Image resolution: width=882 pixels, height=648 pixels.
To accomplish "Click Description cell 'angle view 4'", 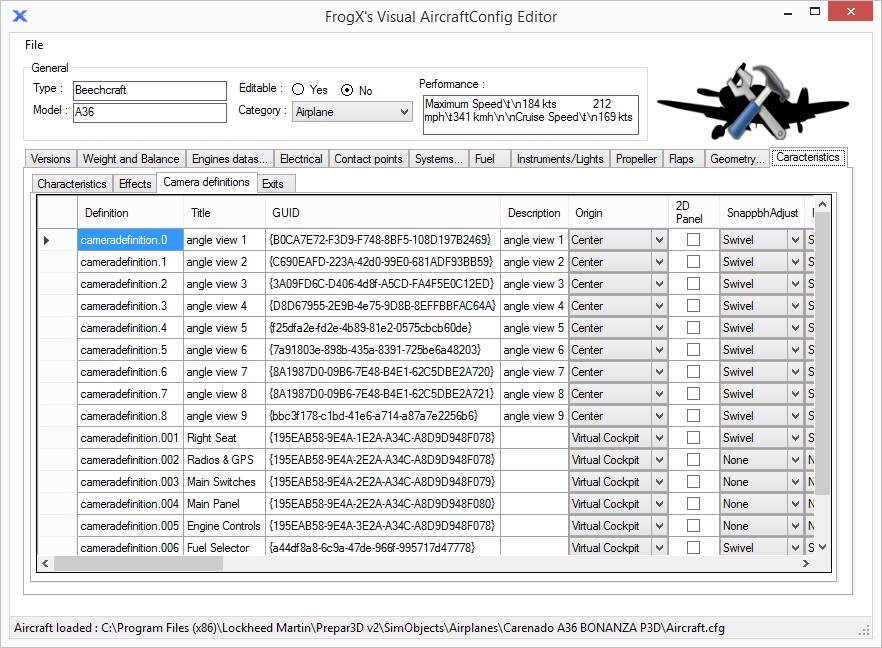I will 534,306.
